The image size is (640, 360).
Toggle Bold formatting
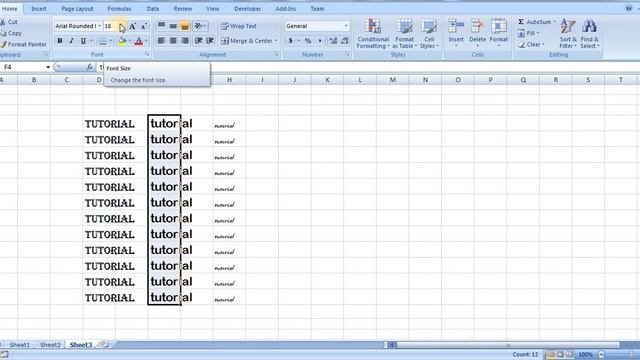pos(60,41)
